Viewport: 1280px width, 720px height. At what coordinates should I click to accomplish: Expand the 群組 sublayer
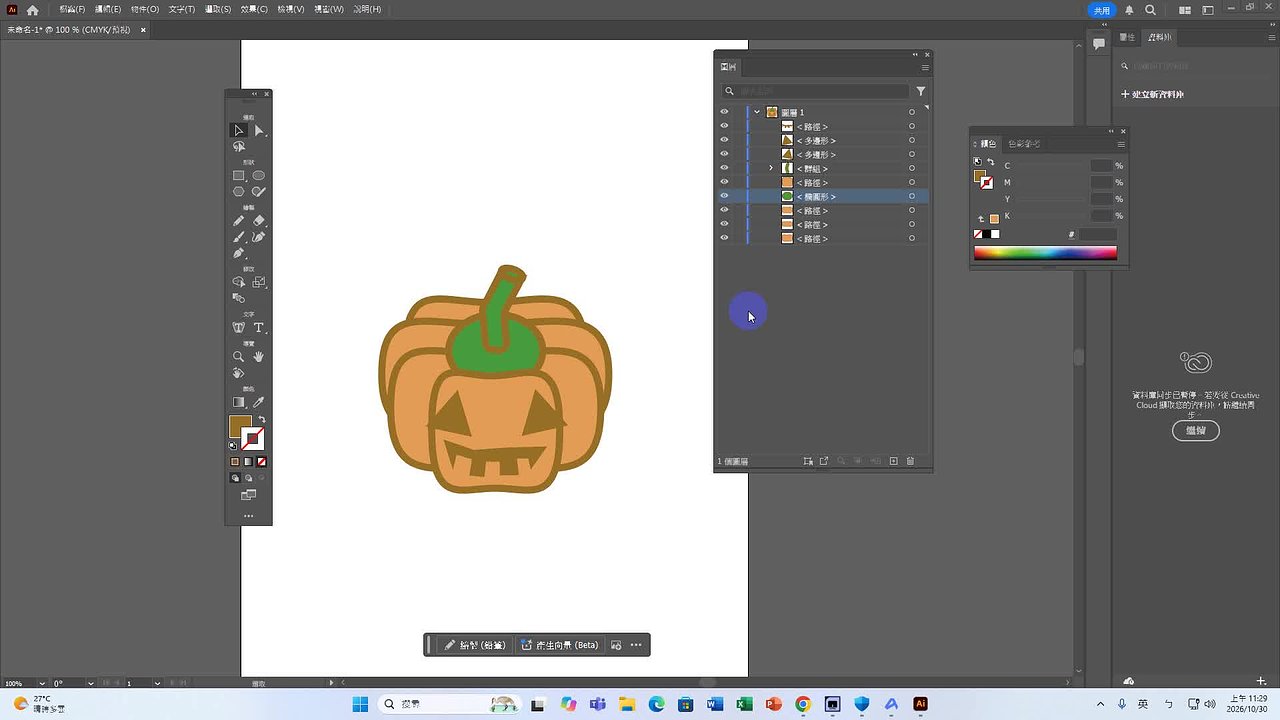771,168
